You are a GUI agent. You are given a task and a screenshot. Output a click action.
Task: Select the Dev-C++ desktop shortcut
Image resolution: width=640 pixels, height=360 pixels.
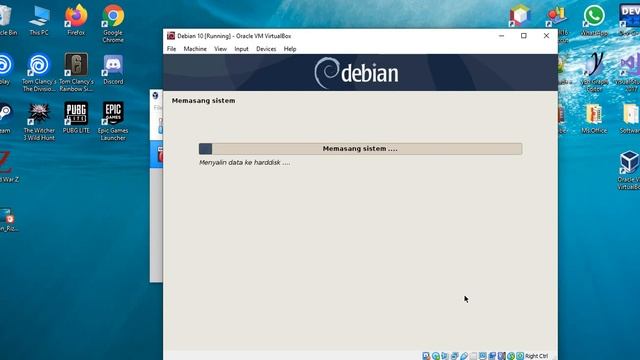[x=630, y=20]
